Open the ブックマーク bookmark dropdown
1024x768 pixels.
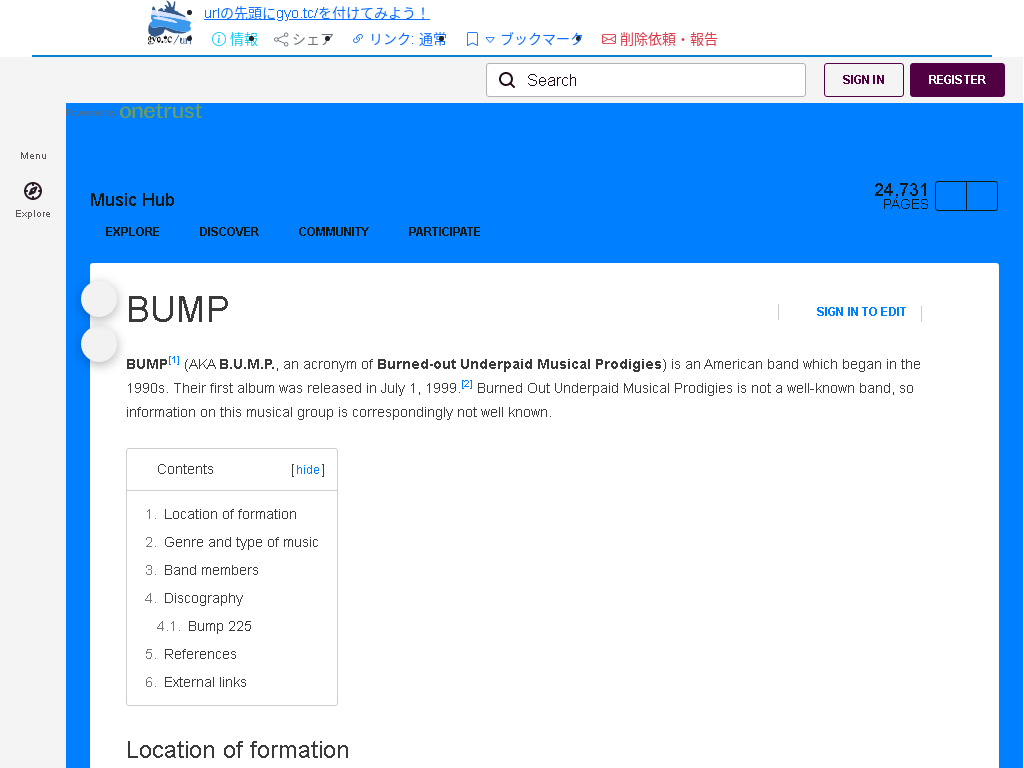click(x=524, y=39)
